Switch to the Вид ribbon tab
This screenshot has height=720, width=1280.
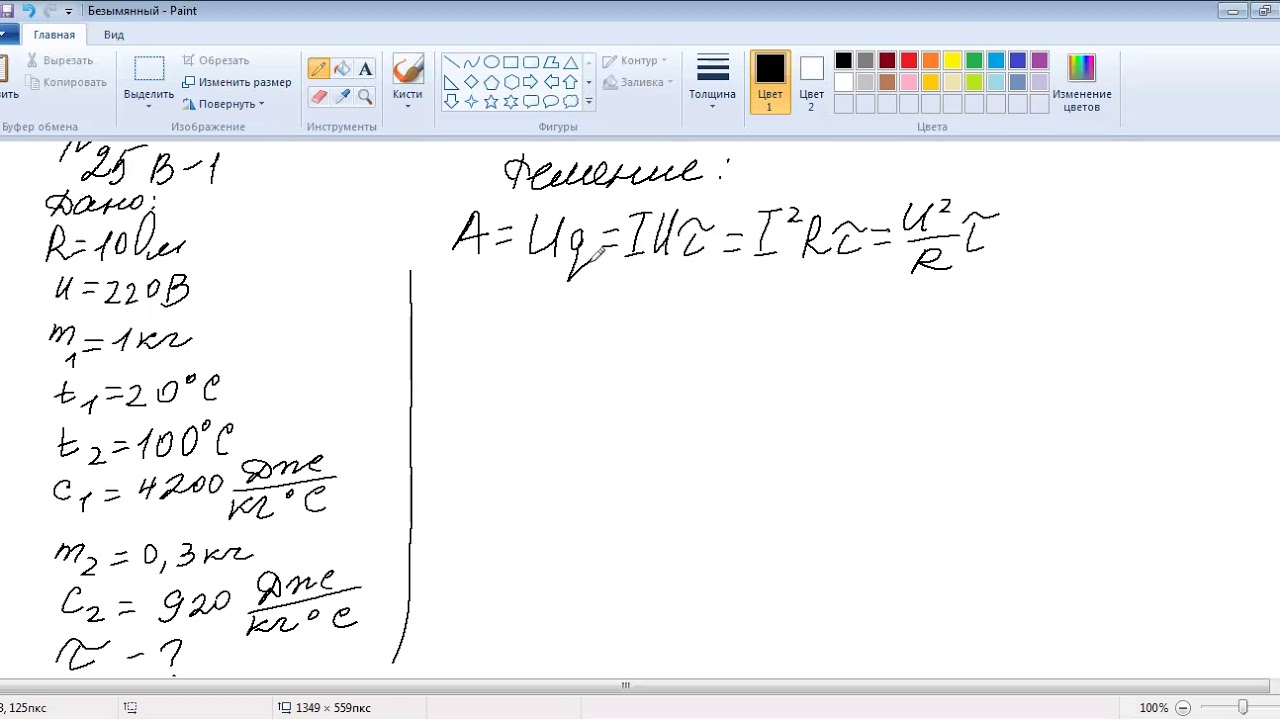coord(114,35)
